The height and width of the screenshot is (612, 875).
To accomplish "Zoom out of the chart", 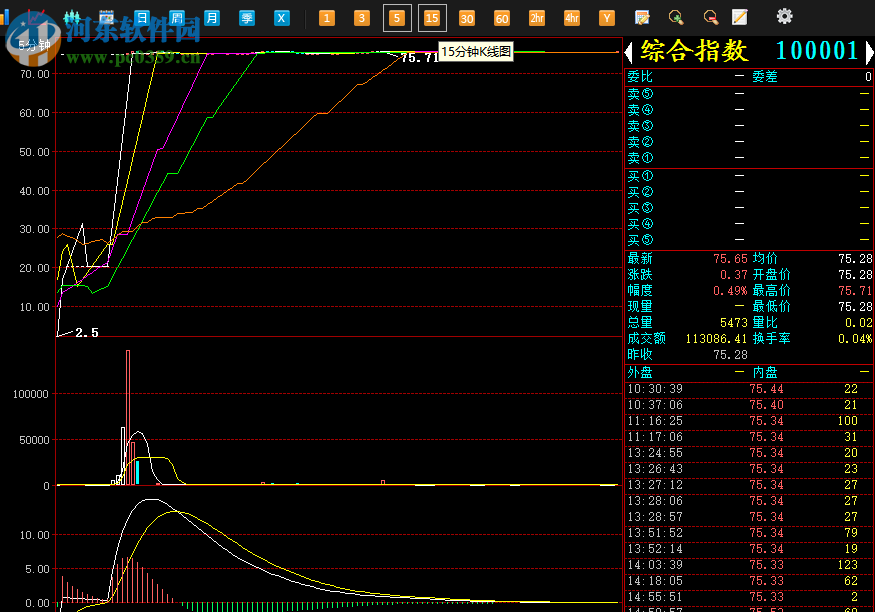I will [710, 17].
